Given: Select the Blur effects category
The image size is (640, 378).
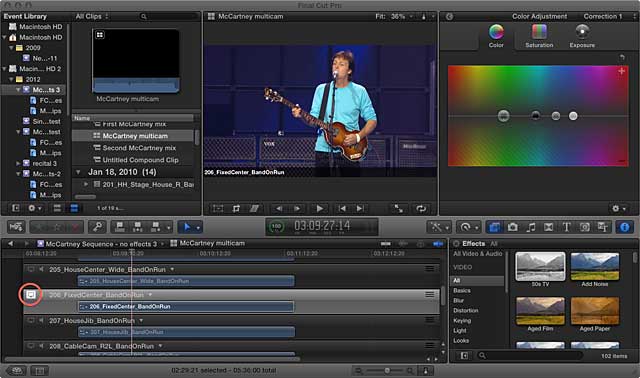Looking at the screenshot, I should (x=459, y=300).
